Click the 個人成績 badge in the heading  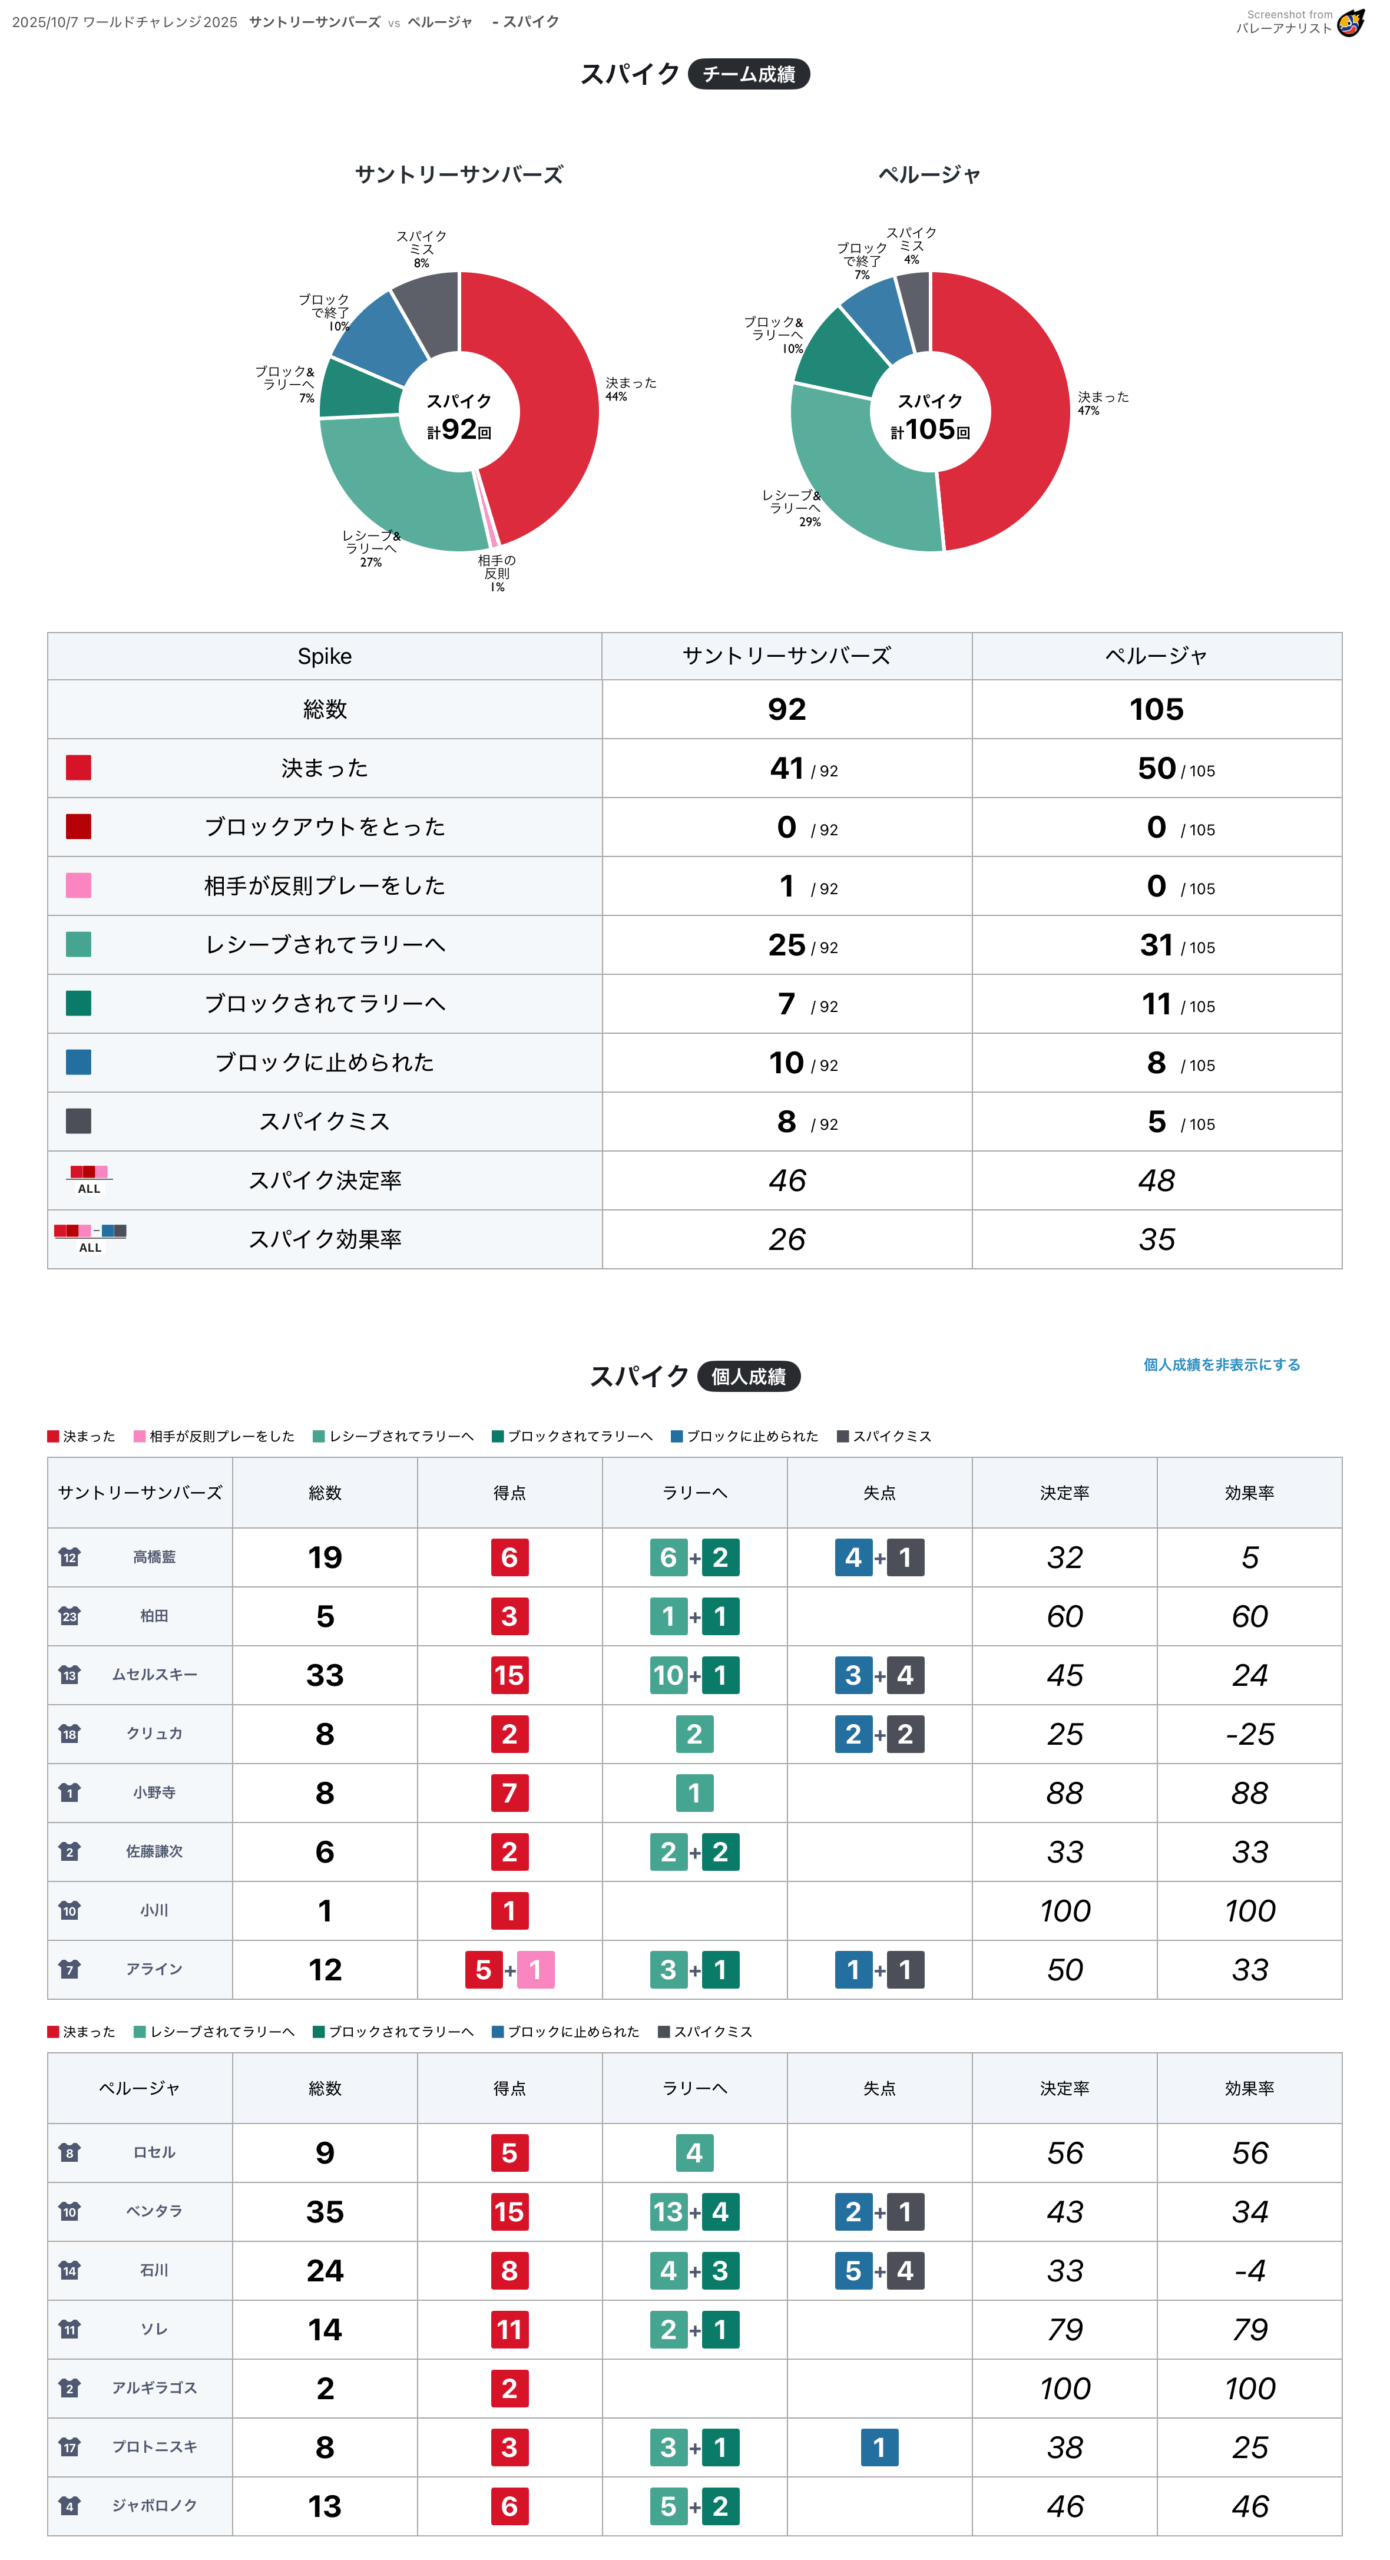pos(748,1377)
